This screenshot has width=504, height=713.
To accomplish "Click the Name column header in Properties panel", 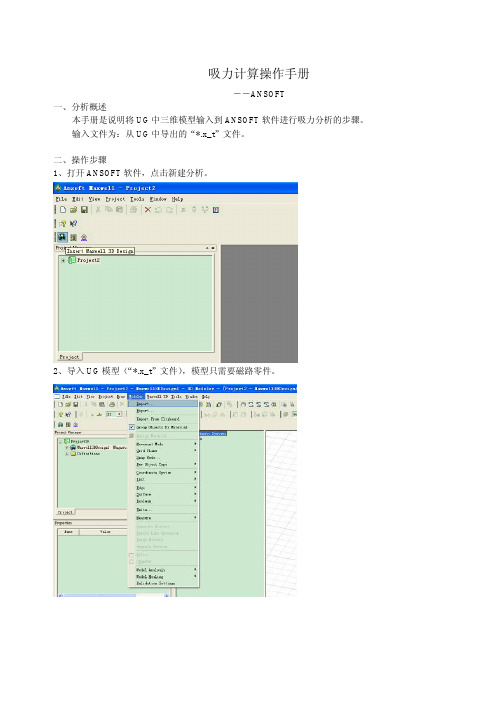I will (x=68, y=532).
